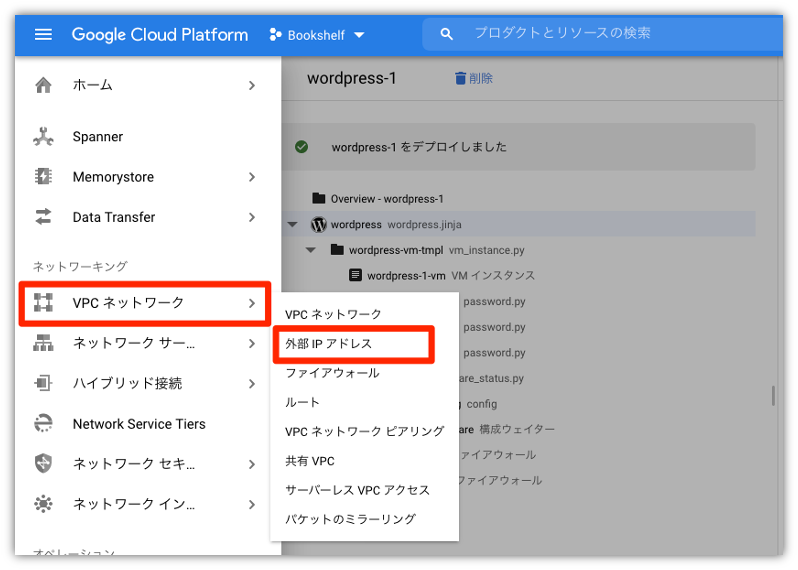Screen dimensions: 798x570
Task: Expand the ネットワーク イン... chevron
Action: click(252, 504)
